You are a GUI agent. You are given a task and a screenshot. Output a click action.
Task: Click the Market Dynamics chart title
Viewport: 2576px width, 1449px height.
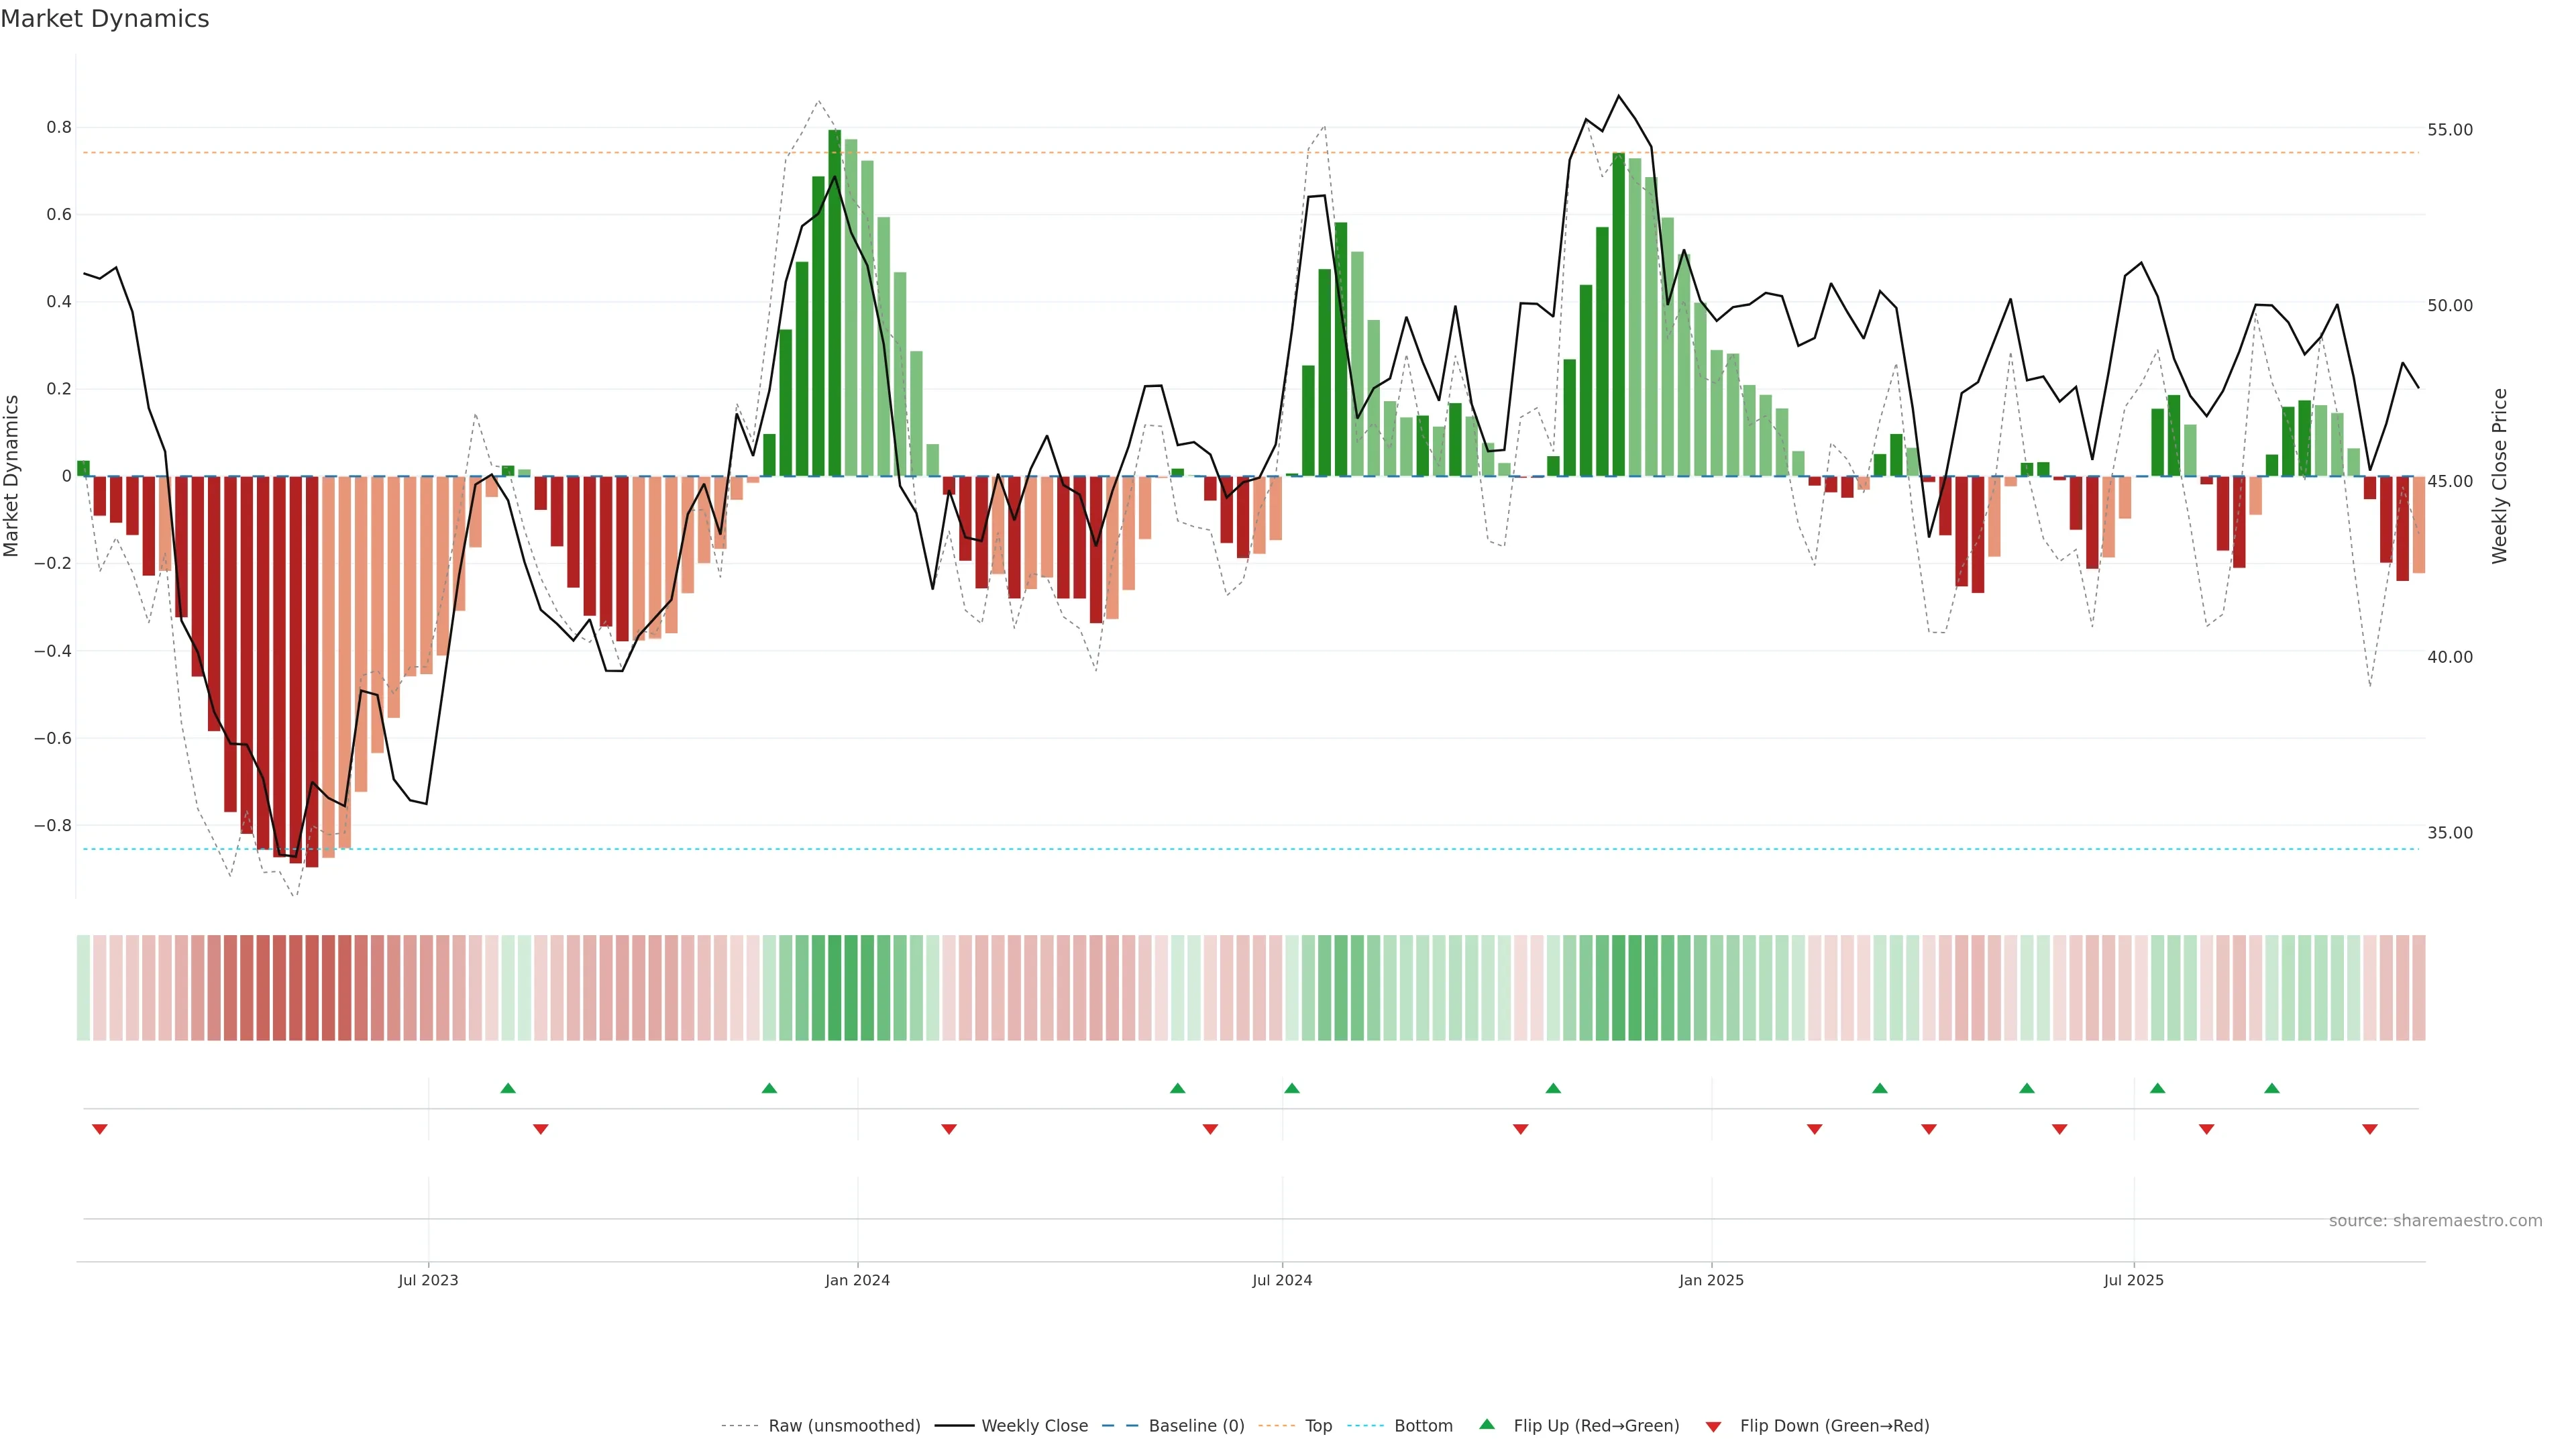pos(105,19)
